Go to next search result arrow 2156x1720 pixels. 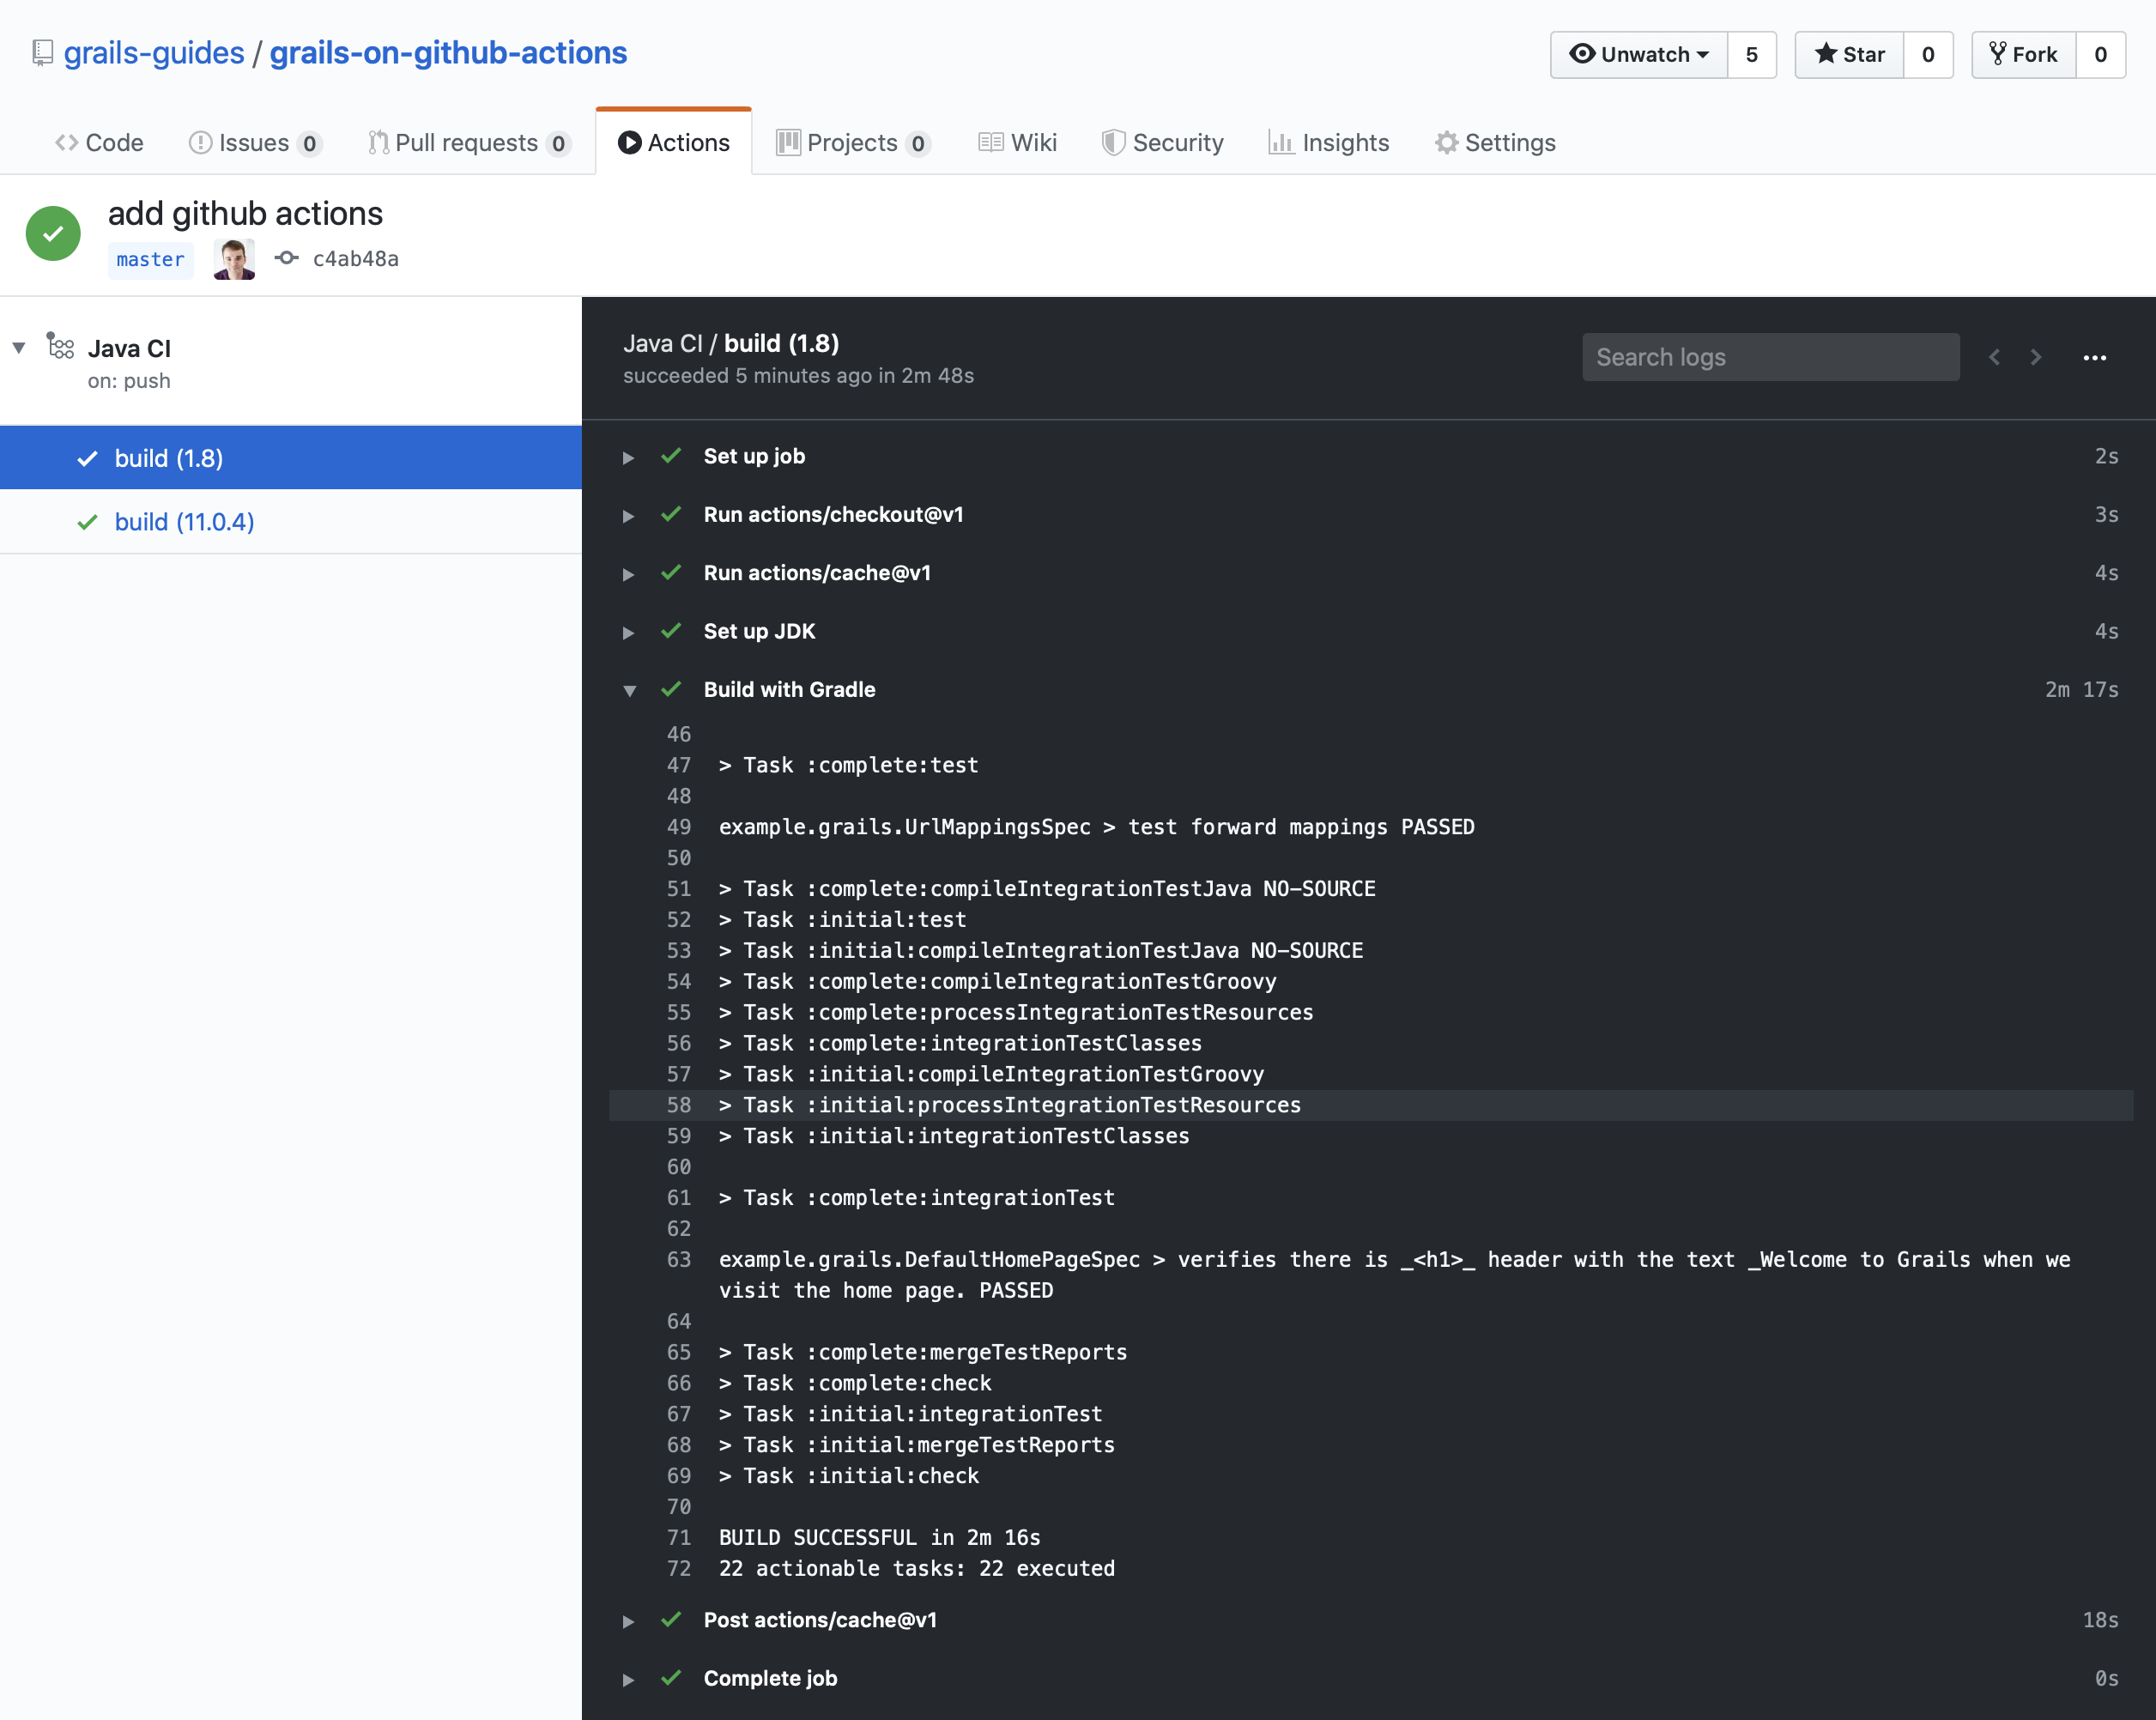[2035, 357]
